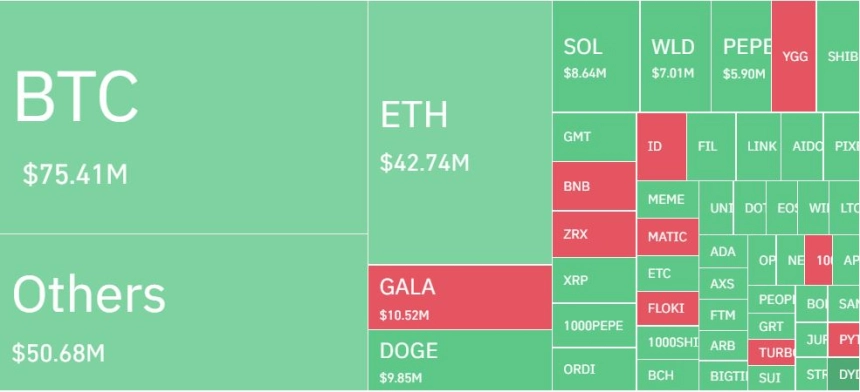Click the DOGE $9.85M tile
860x392 pixels.
[460, 360]
